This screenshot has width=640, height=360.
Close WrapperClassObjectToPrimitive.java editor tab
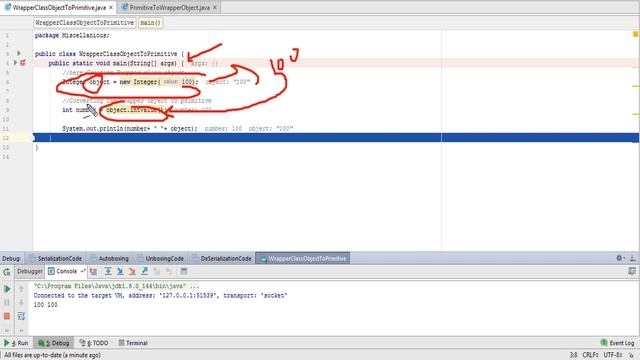click(111, 7)
